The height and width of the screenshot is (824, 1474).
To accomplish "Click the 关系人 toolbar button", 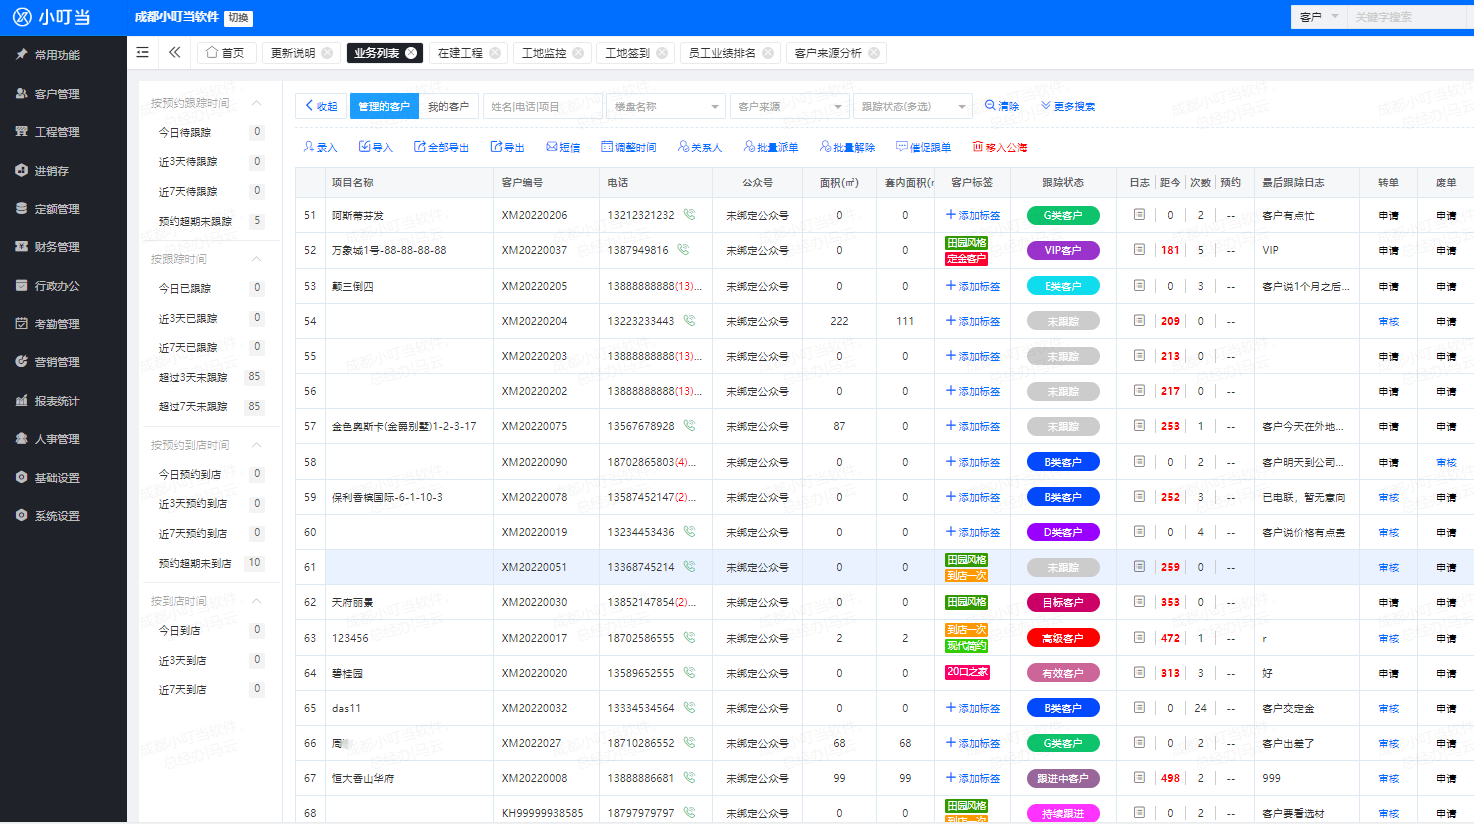I will 700,147.
